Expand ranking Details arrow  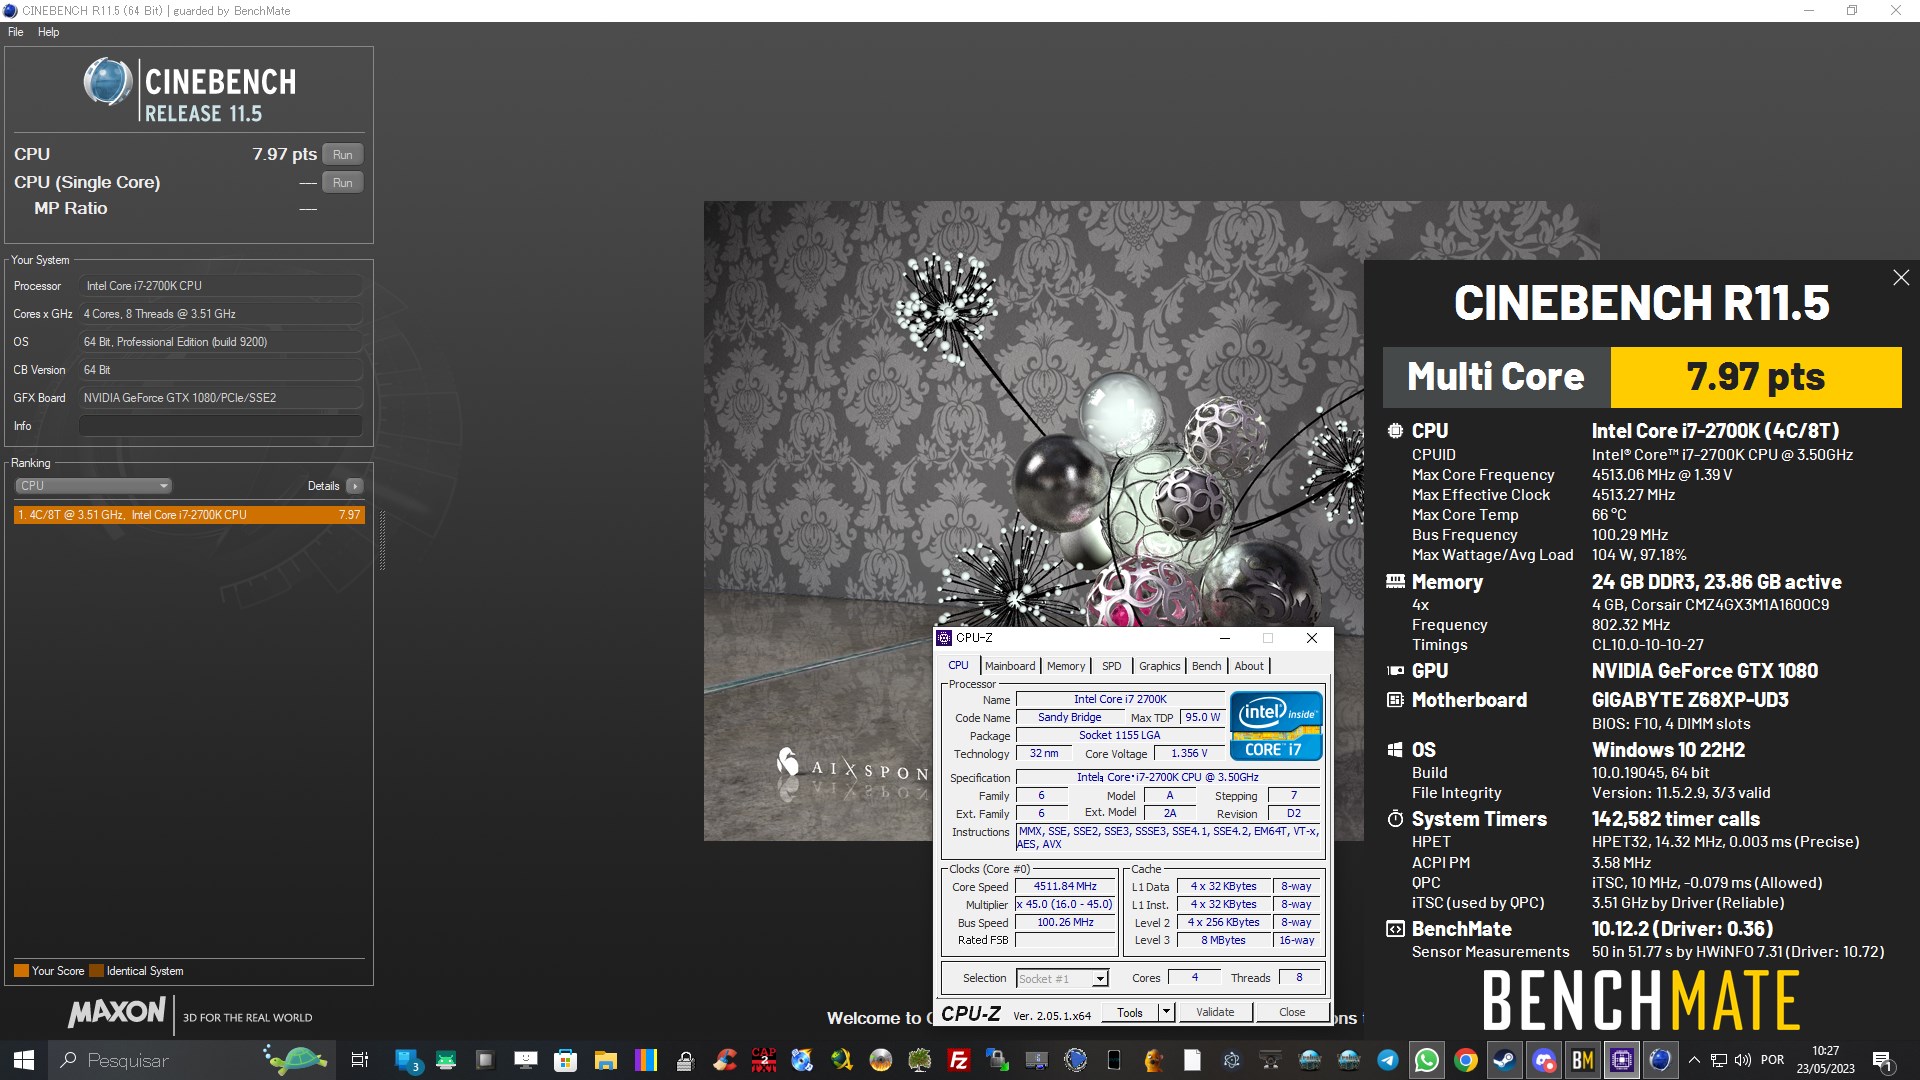pos(355,486)
